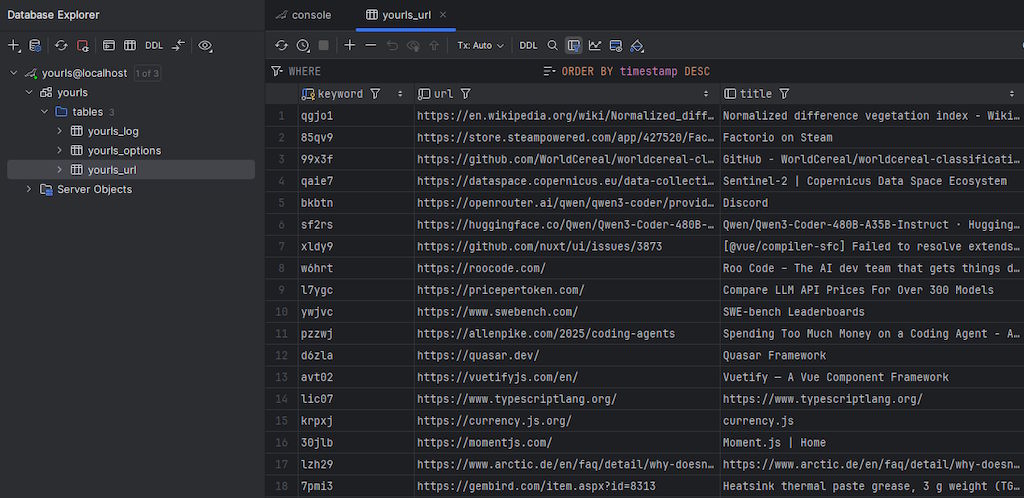Viewport: 1024px width, 498px height.
Task: Open table editor from Explorer toolbar
Action: click(130, 46)
